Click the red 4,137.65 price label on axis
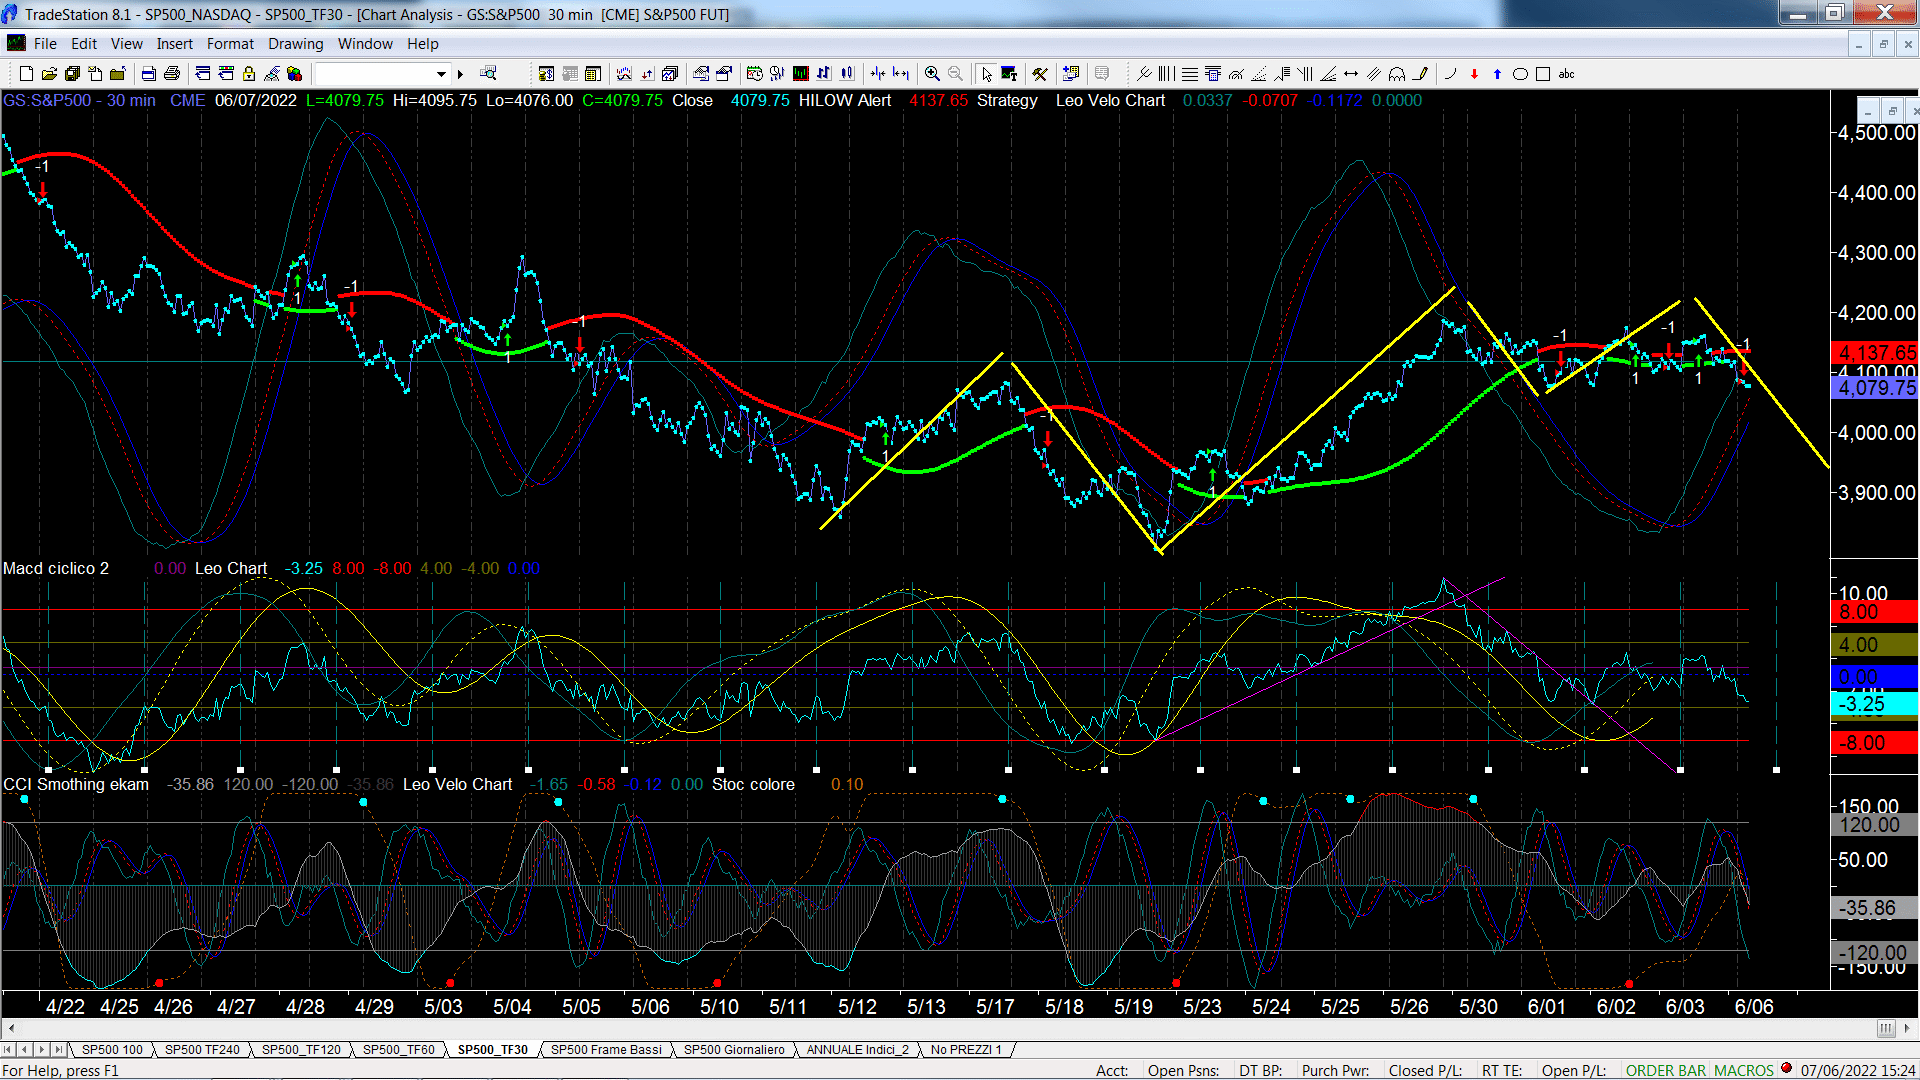1920x1080 pixels. [x=1876, y=353]
